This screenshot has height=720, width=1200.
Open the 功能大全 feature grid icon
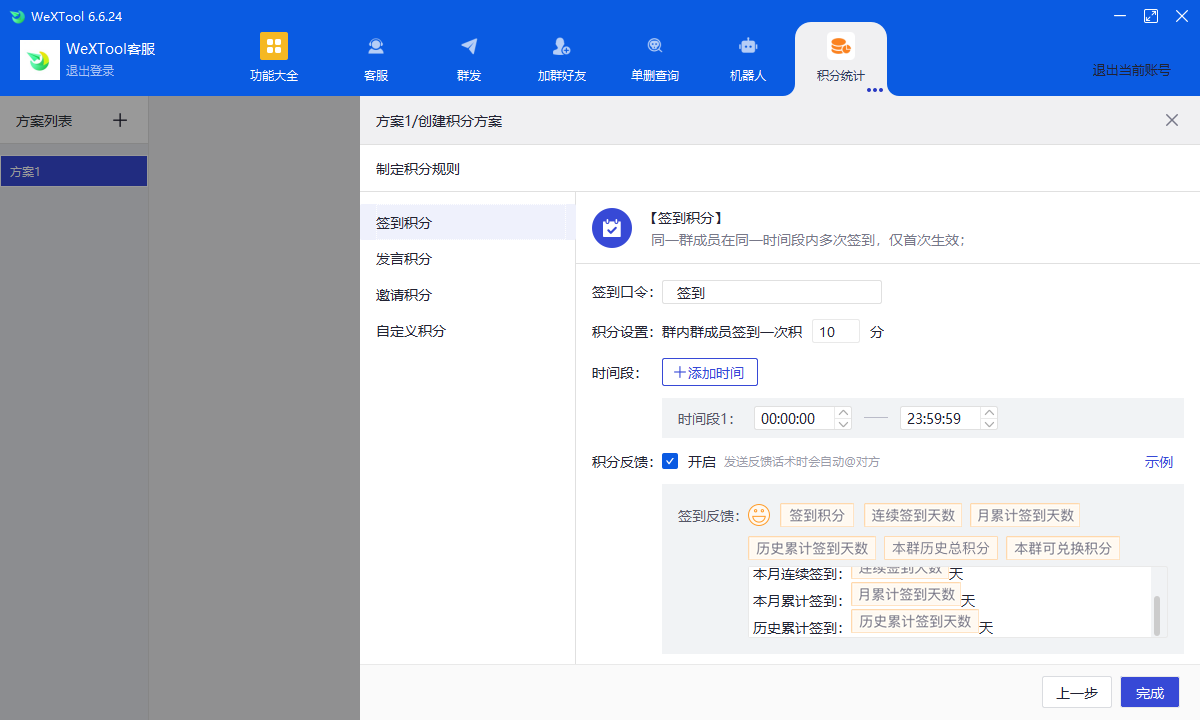coord(273,47)
